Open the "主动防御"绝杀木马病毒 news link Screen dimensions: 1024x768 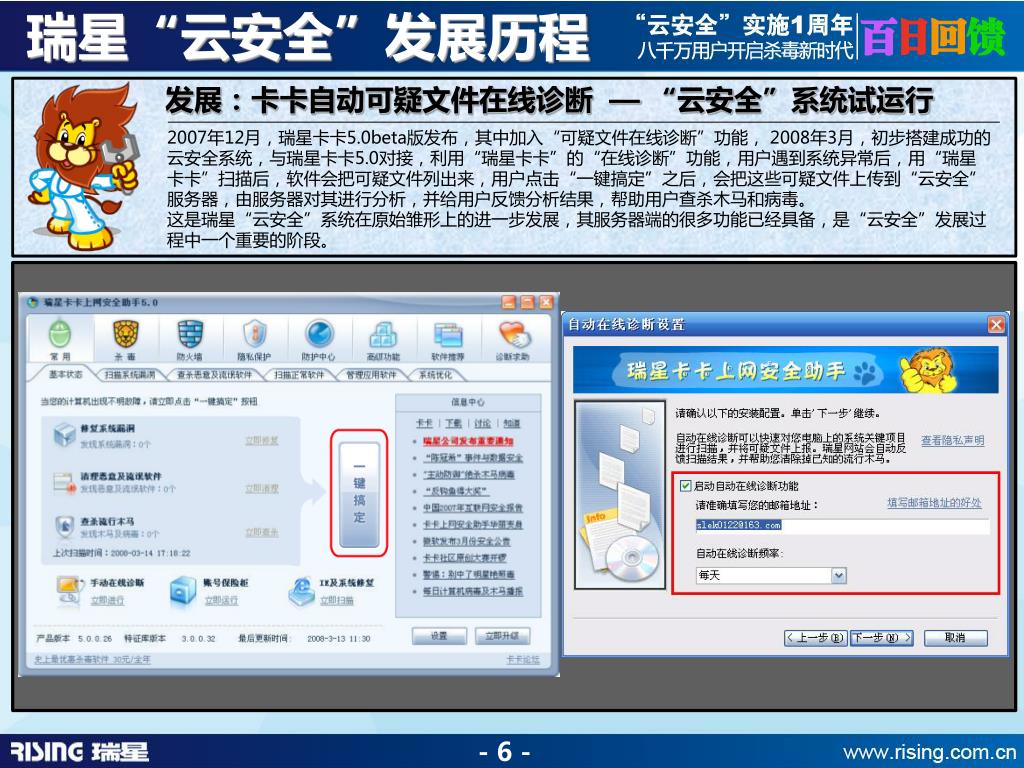tap(469, 475)
